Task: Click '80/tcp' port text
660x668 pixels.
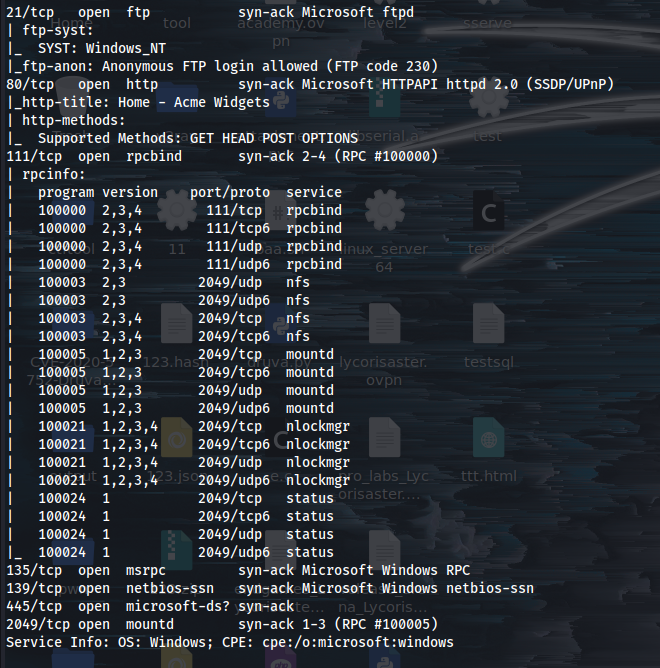Action: [30, 84]
